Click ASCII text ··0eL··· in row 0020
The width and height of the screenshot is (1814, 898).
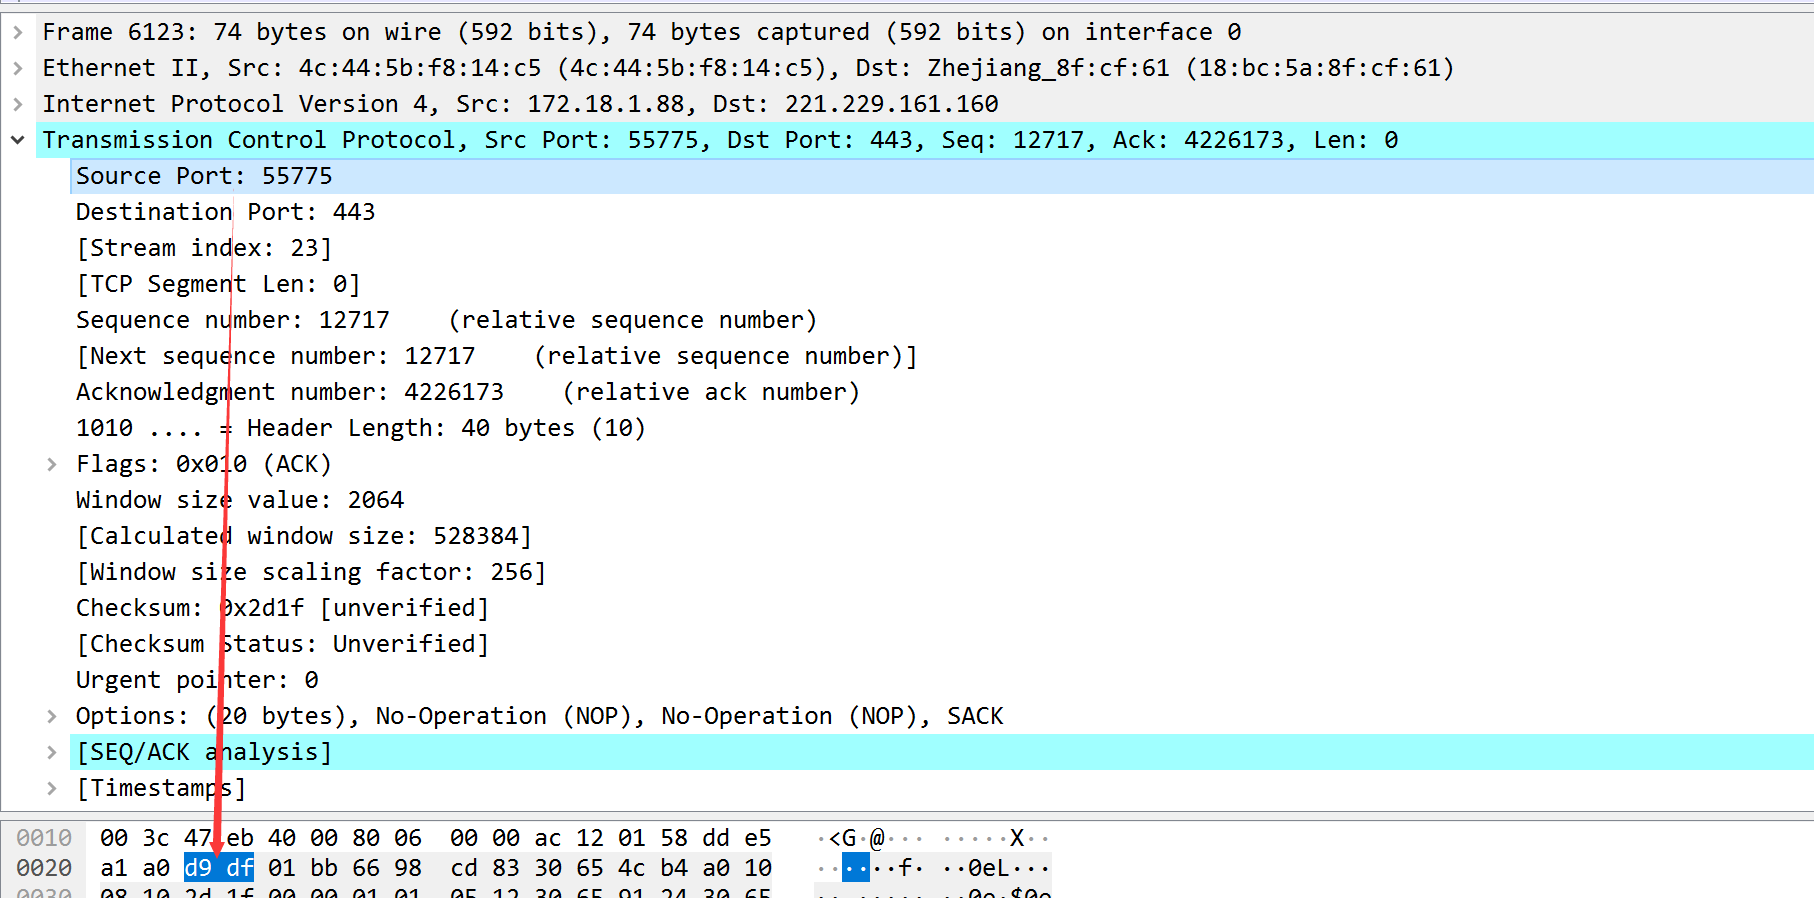pos(996,868)
